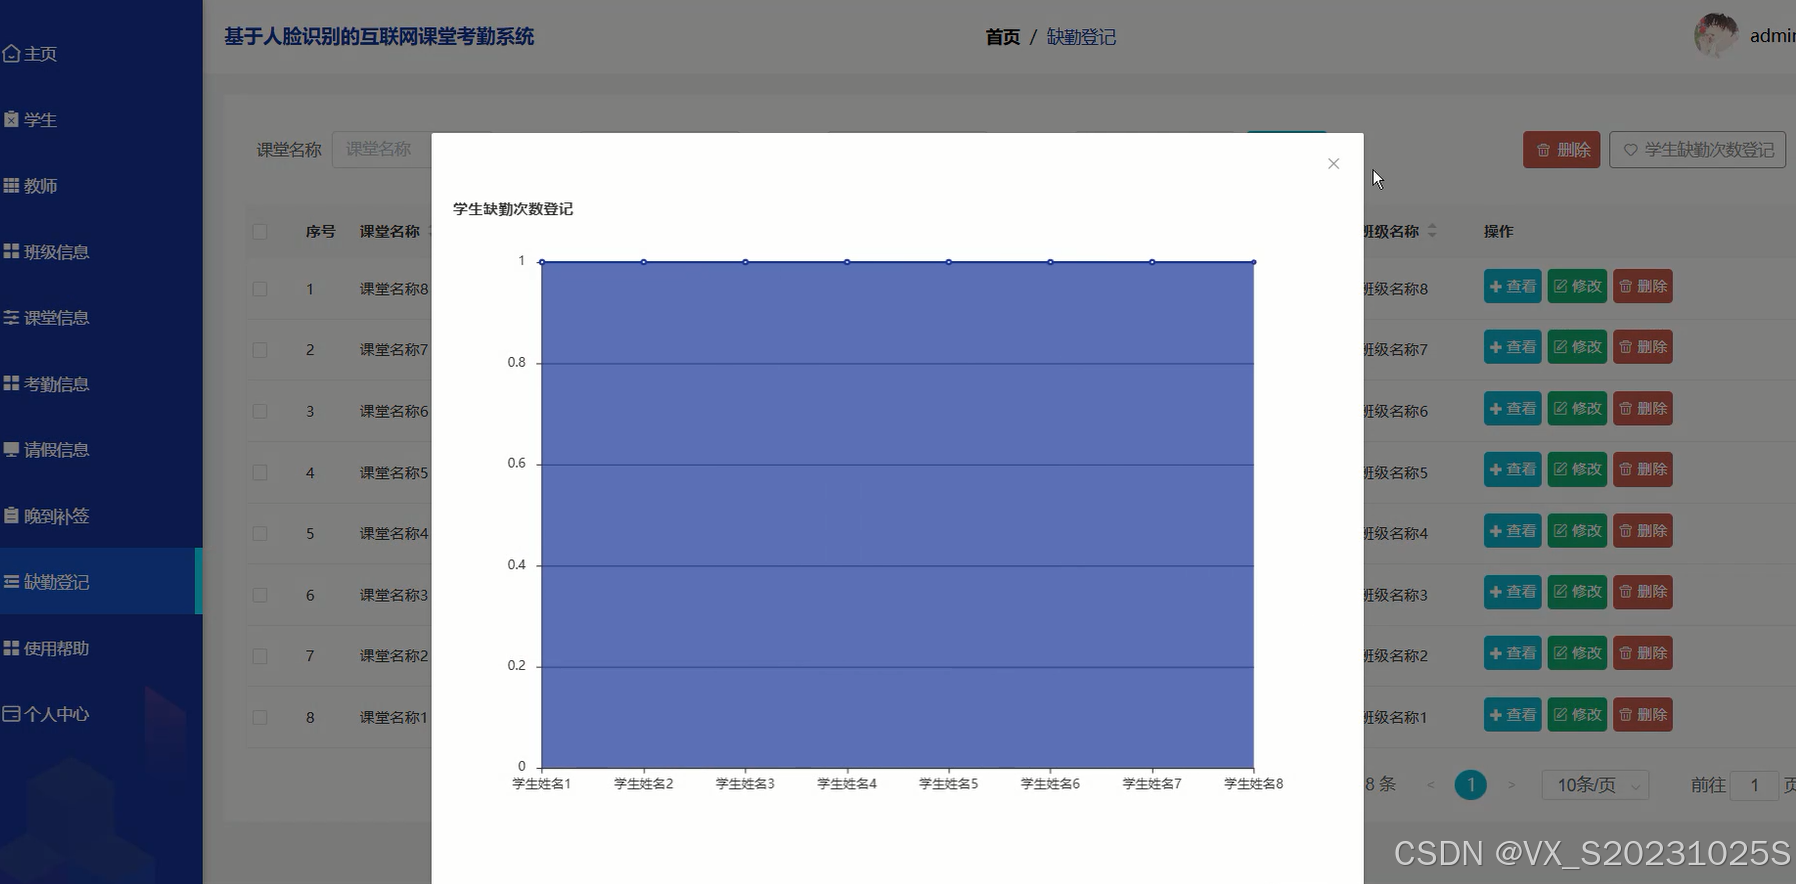Open the 教师 sidebar menu

click(x=100, y=186)
